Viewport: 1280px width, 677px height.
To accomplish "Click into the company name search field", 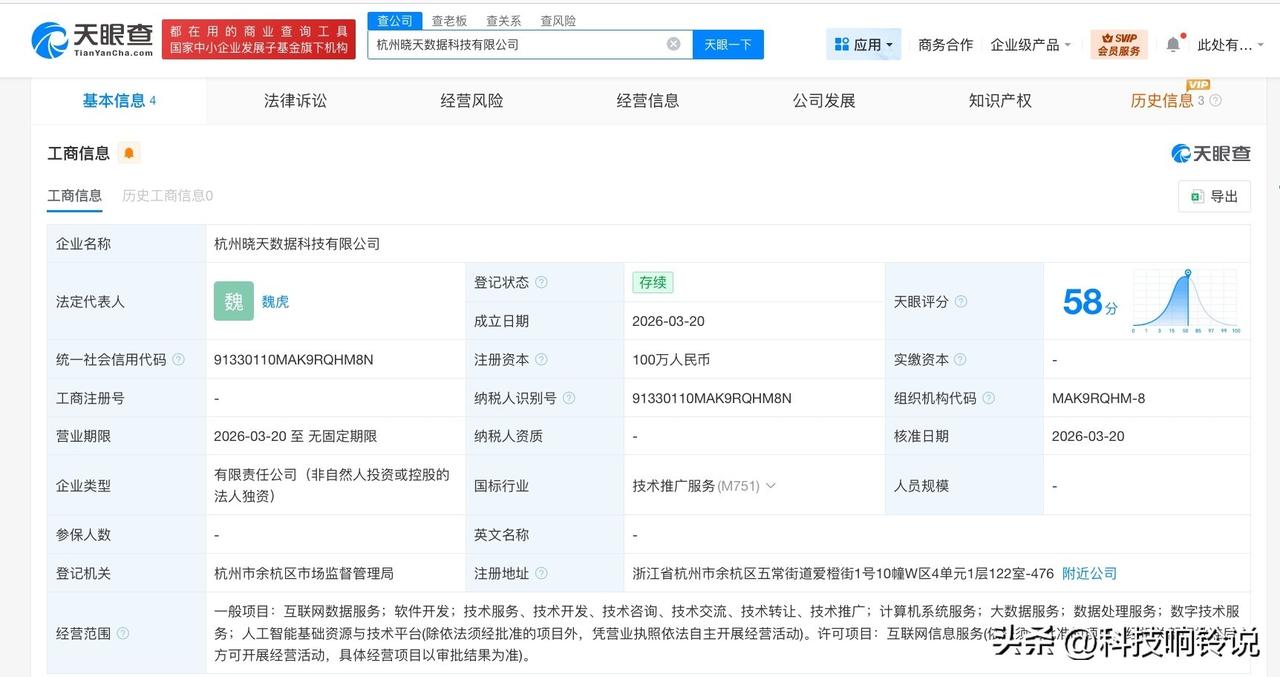I will 515,44.
